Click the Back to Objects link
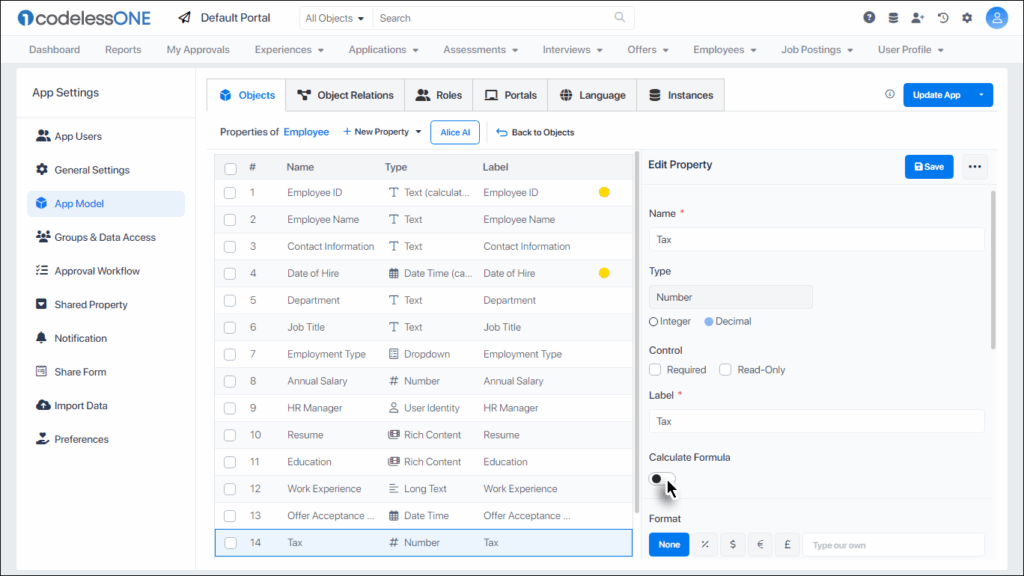 (x=536, y=132)
